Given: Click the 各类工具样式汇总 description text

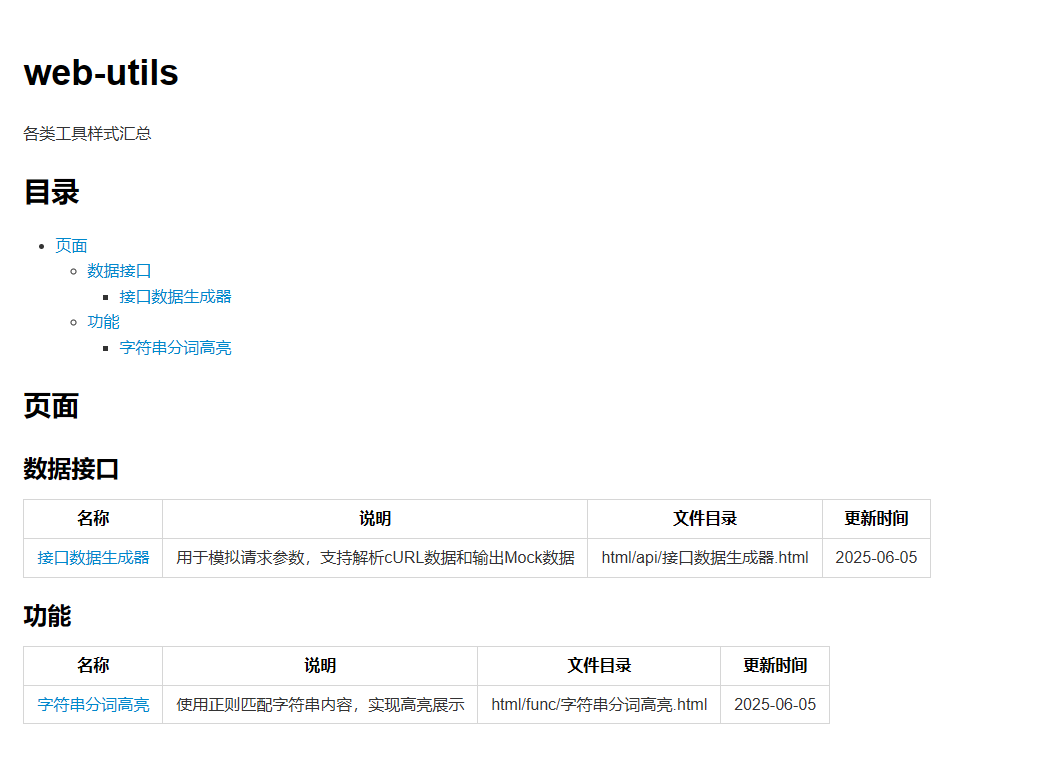Looking at the screenshot, I should pyautogui.click(x=87, y=133).
